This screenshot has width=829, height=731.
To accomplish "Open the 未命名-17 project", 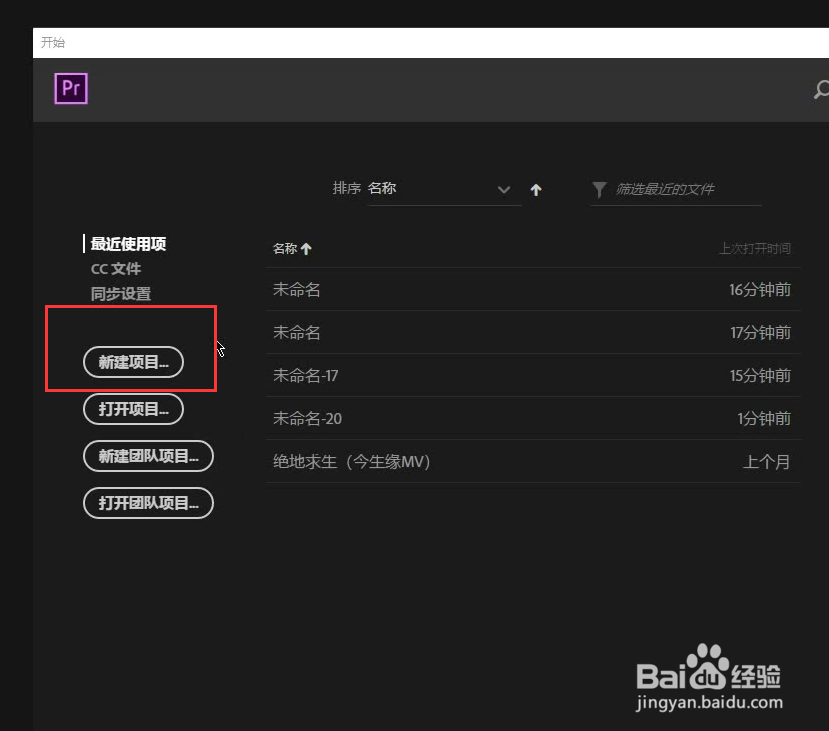I will [x=533, y=375].
